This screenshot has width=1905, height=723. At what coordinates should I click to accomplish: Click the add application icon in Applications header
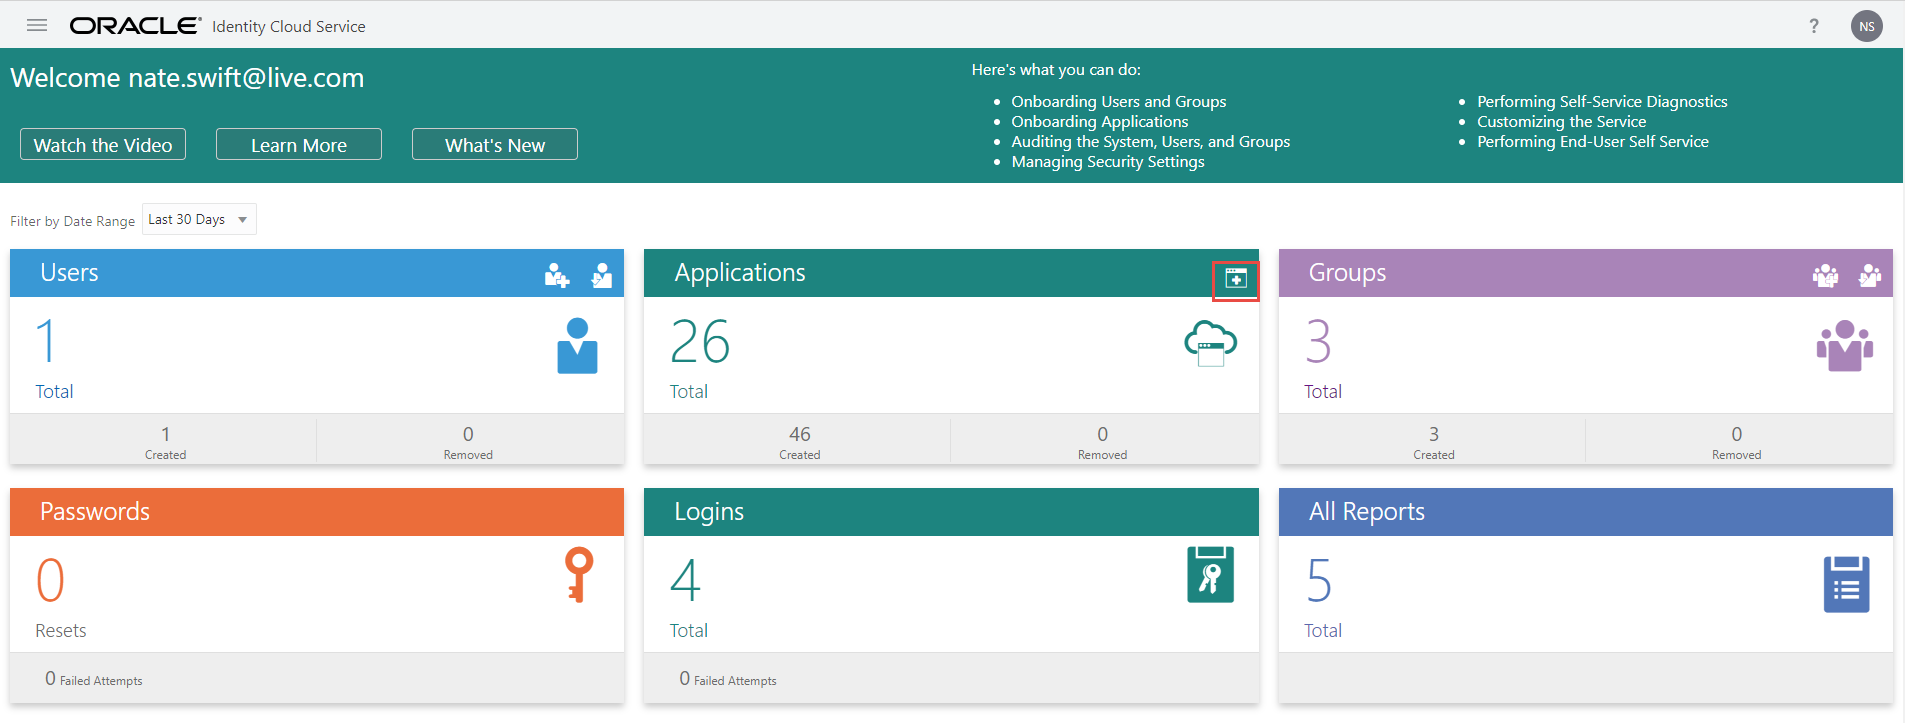1236,279
